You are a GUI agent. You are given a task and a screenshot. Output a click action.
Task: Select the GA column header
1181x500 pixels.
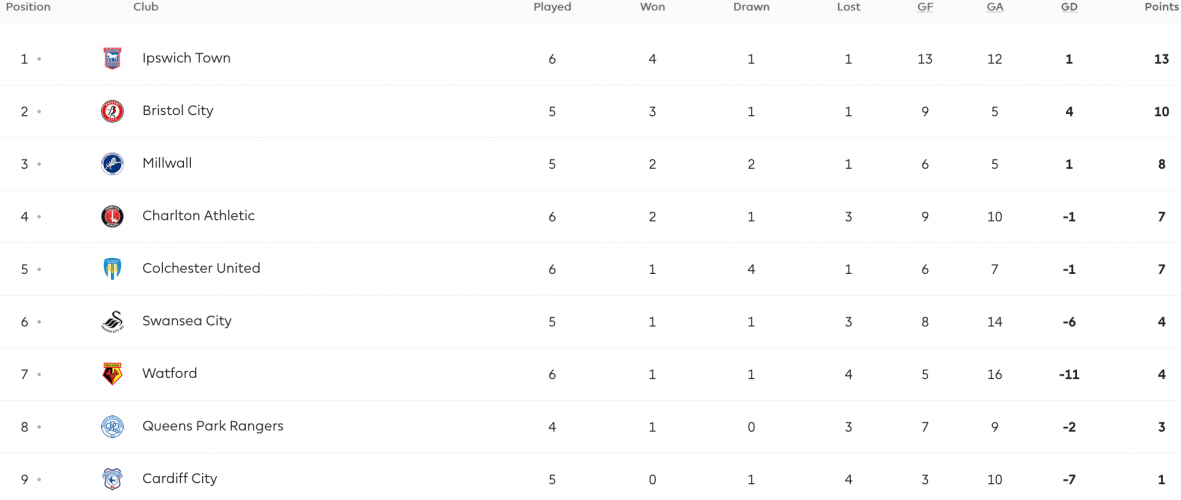pyautogui.click(x=994, y=8)
